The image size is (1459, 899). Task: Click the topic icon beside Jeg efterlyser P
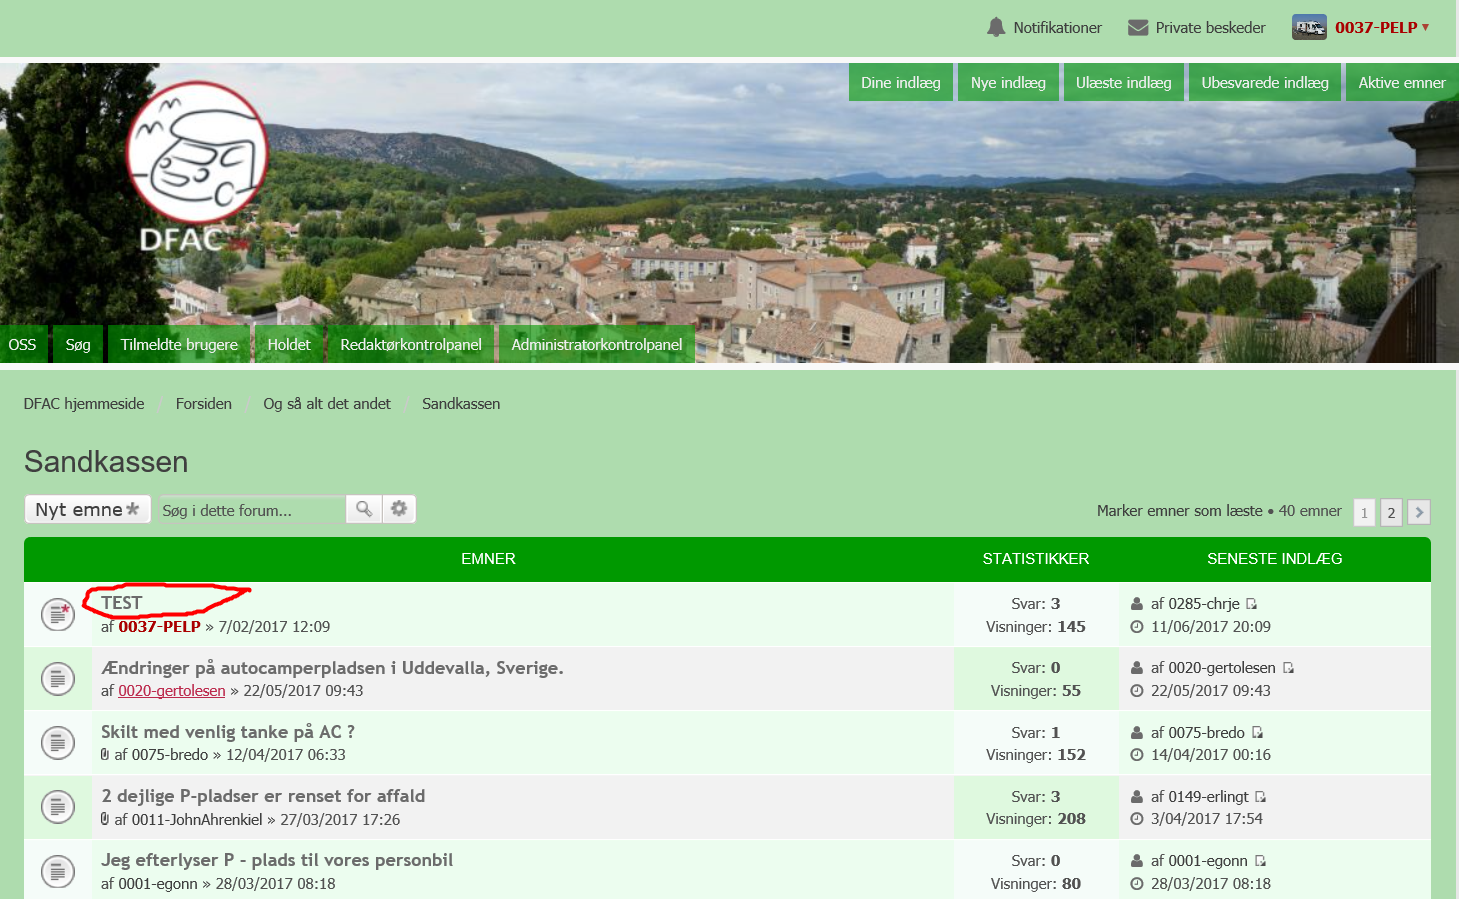click(x=58, y=870)
